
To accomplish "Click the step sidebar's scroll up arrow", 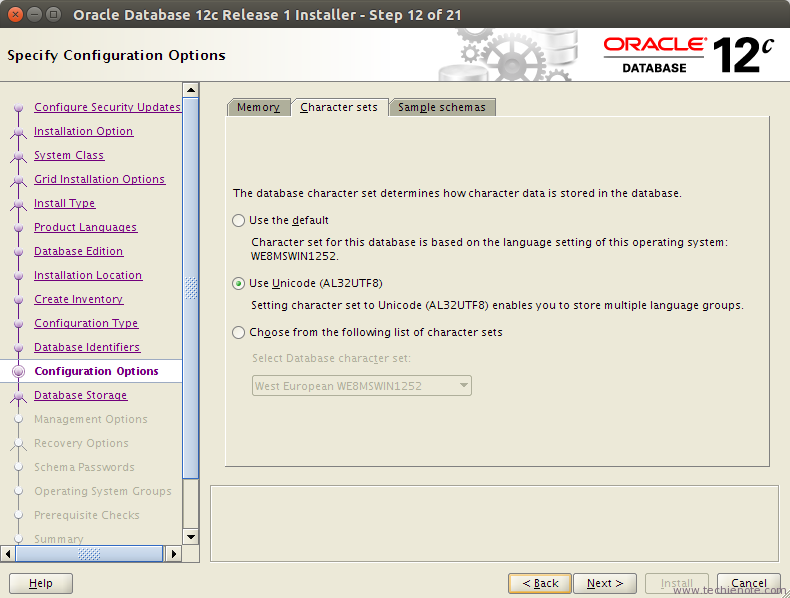I will (x=191, y=90).
